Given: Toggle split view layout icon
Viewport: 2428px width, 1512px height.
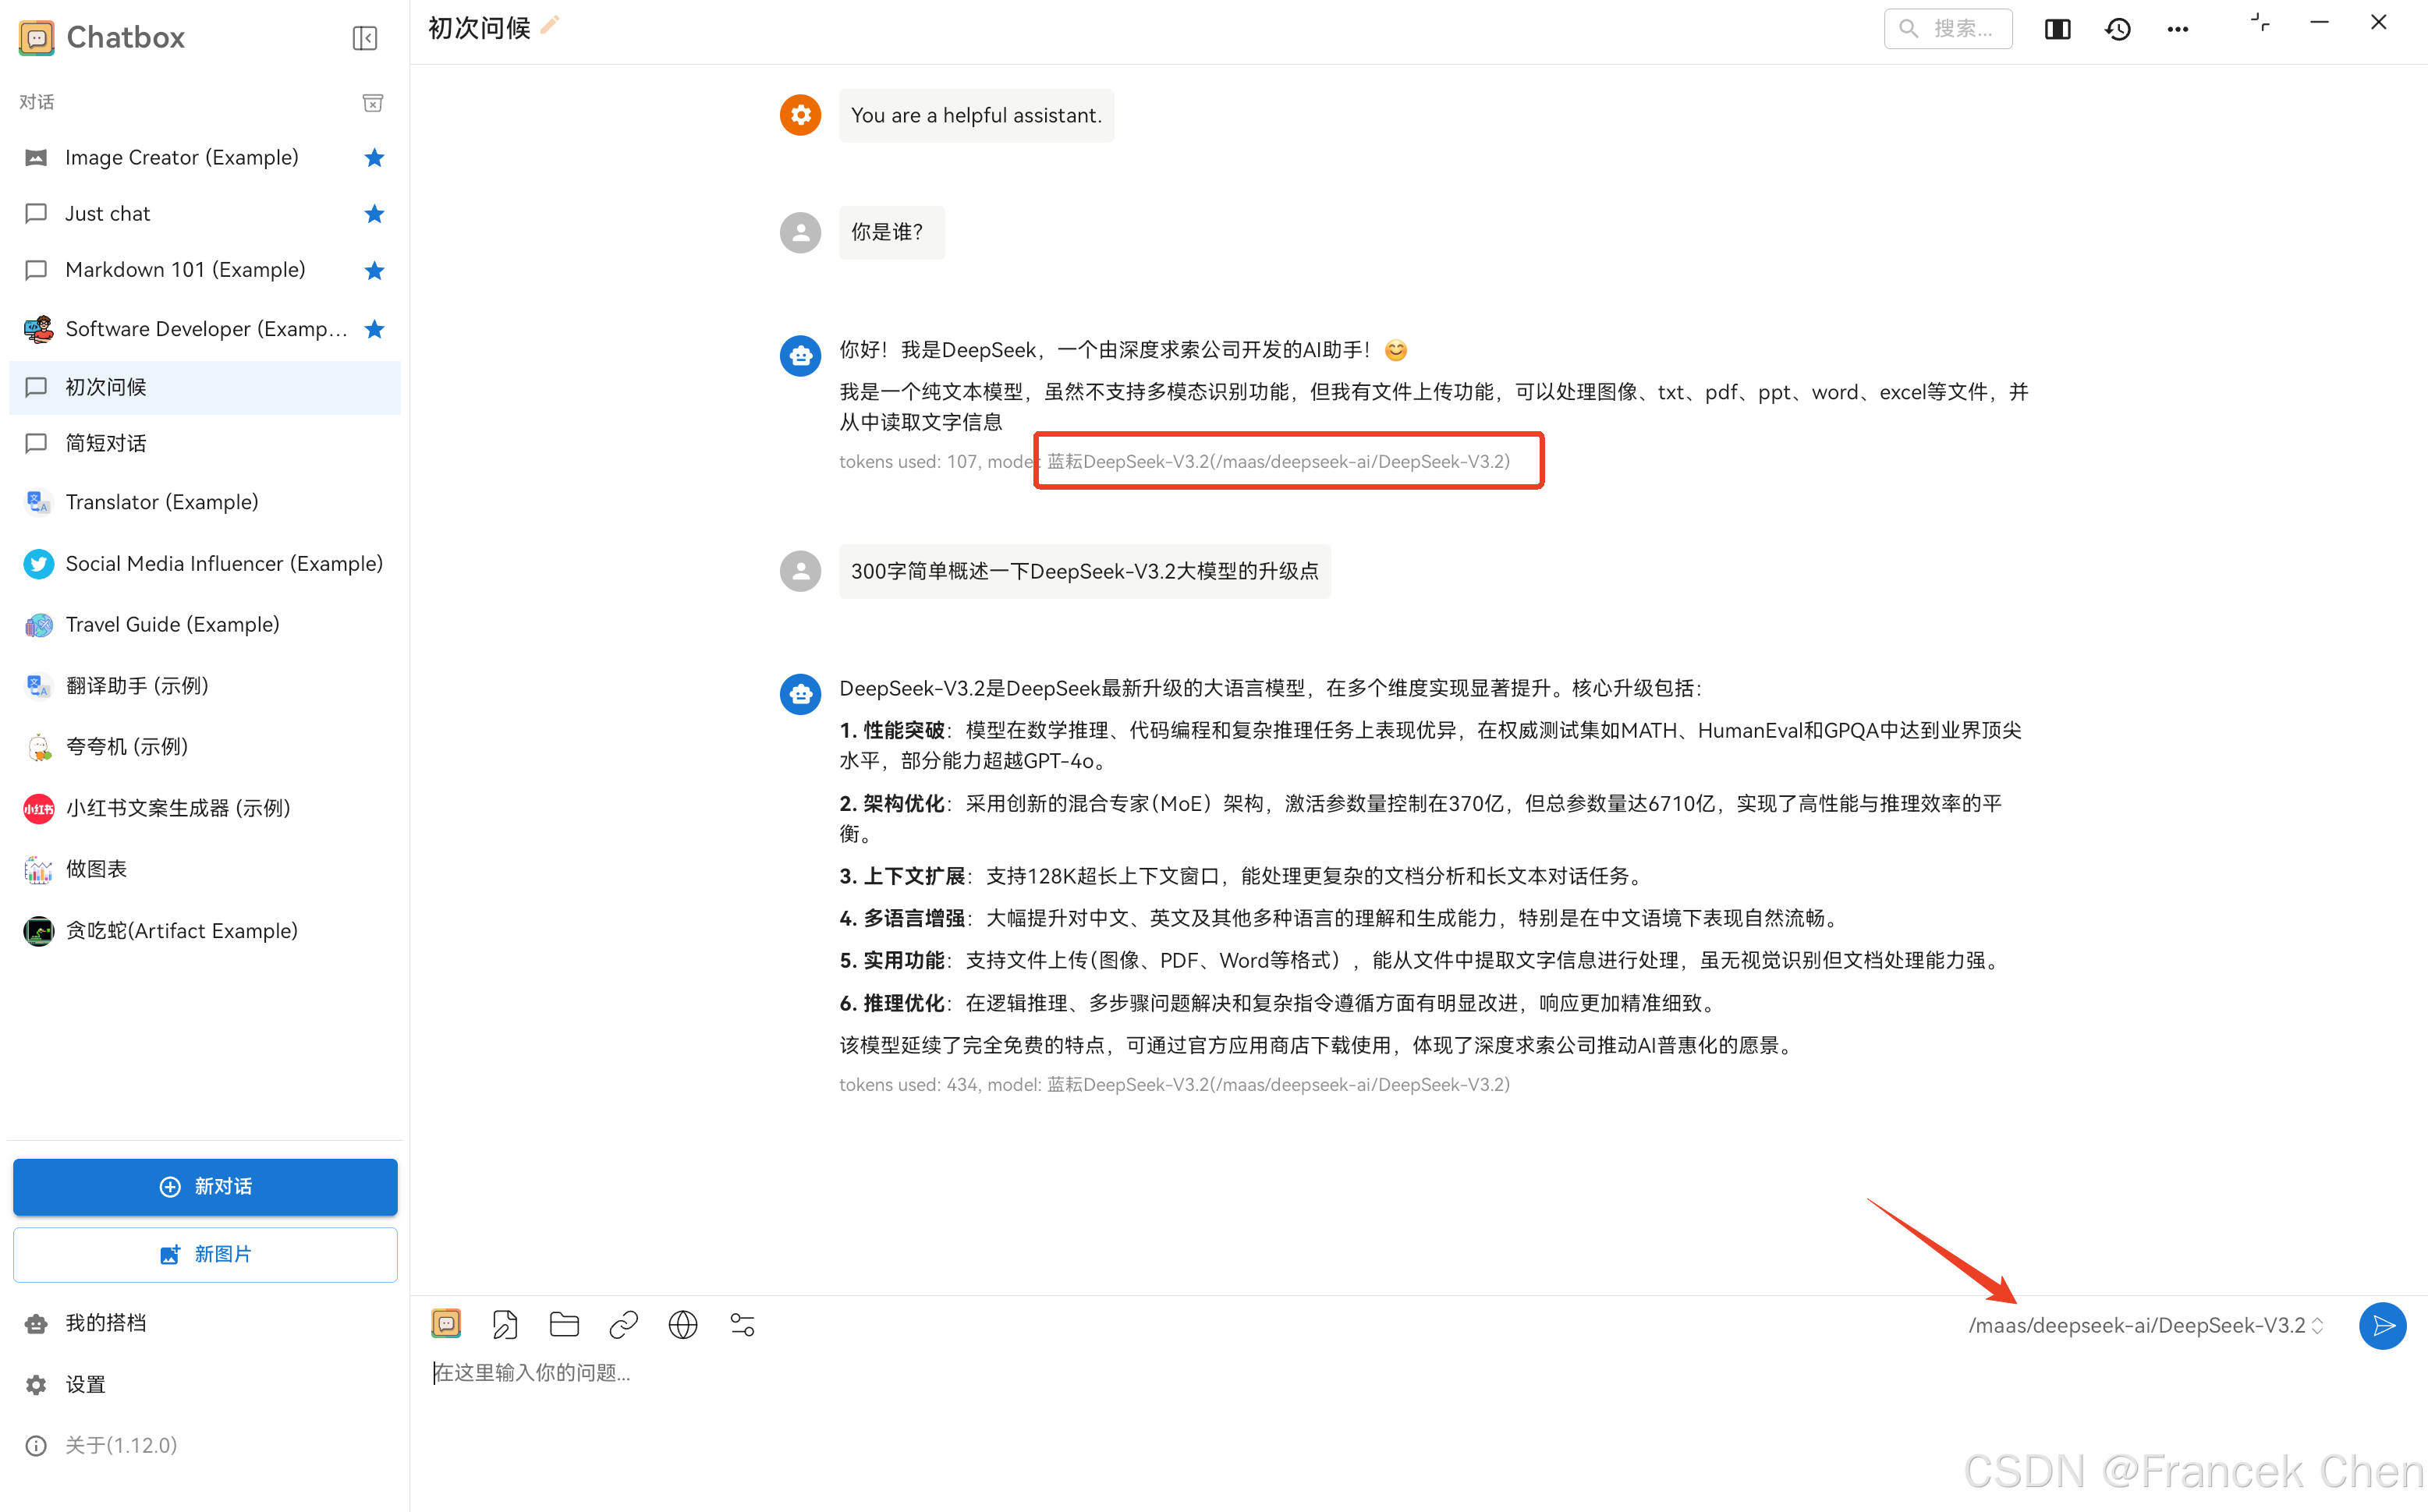Looking at the screenshot, I should click(2057, 28).
